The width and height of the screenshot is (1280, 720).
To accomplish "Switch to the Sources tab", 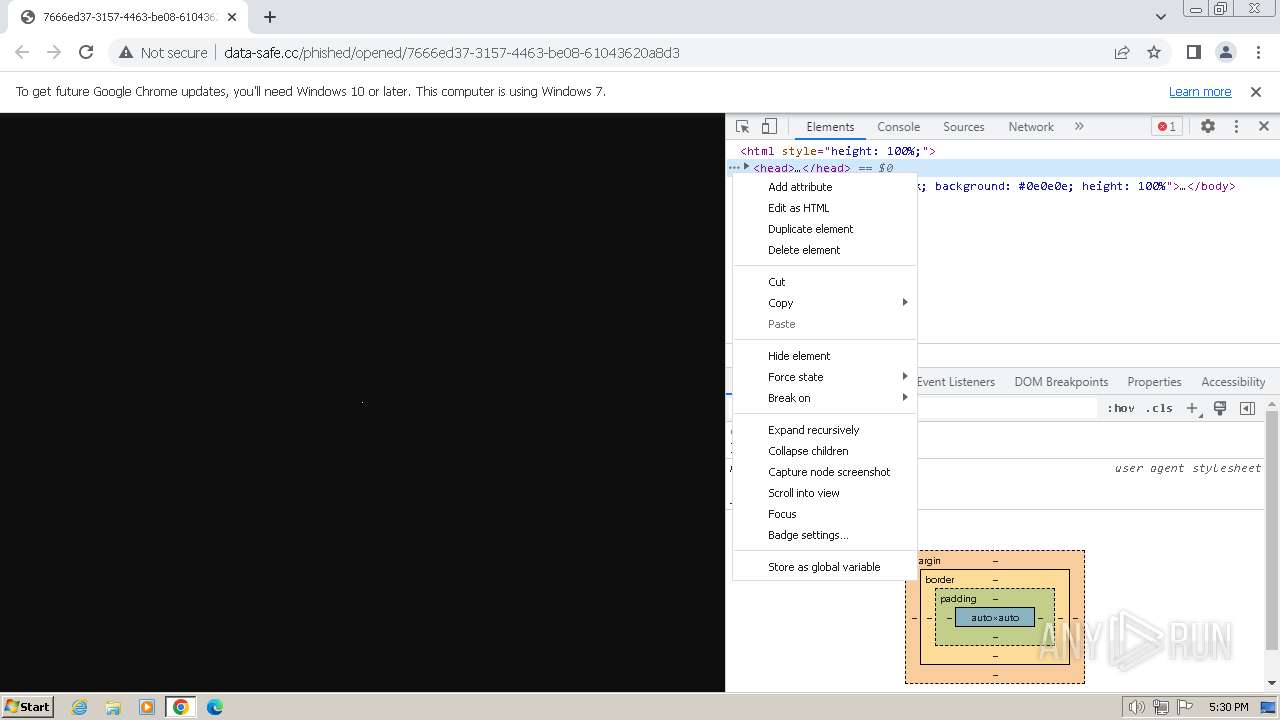I will pos(964,127).
